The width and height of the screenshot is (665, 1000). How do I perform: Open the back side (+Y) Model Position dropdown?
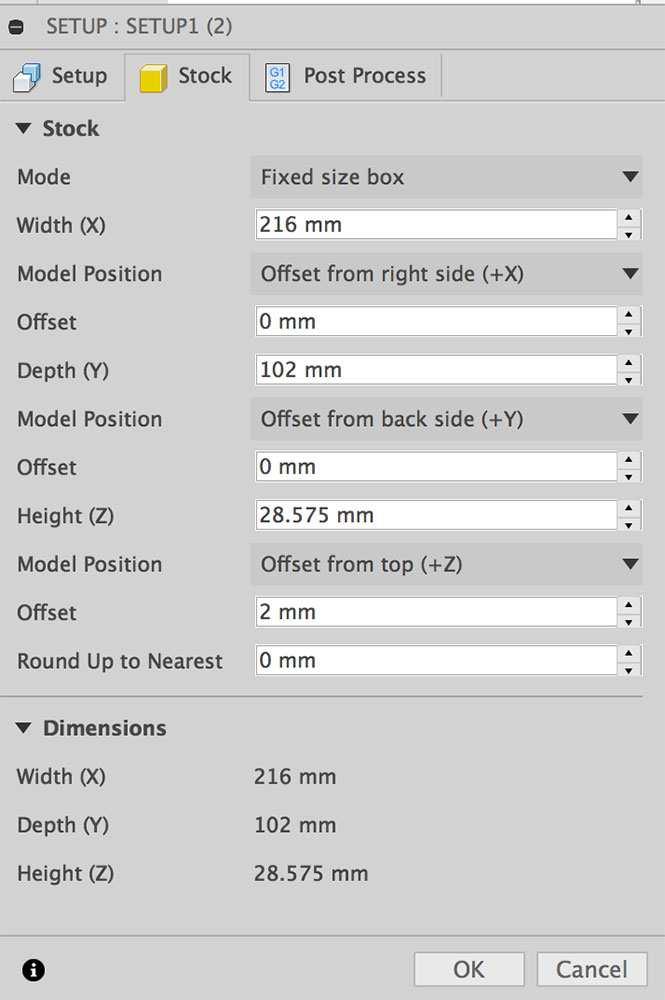pos(446,420)
